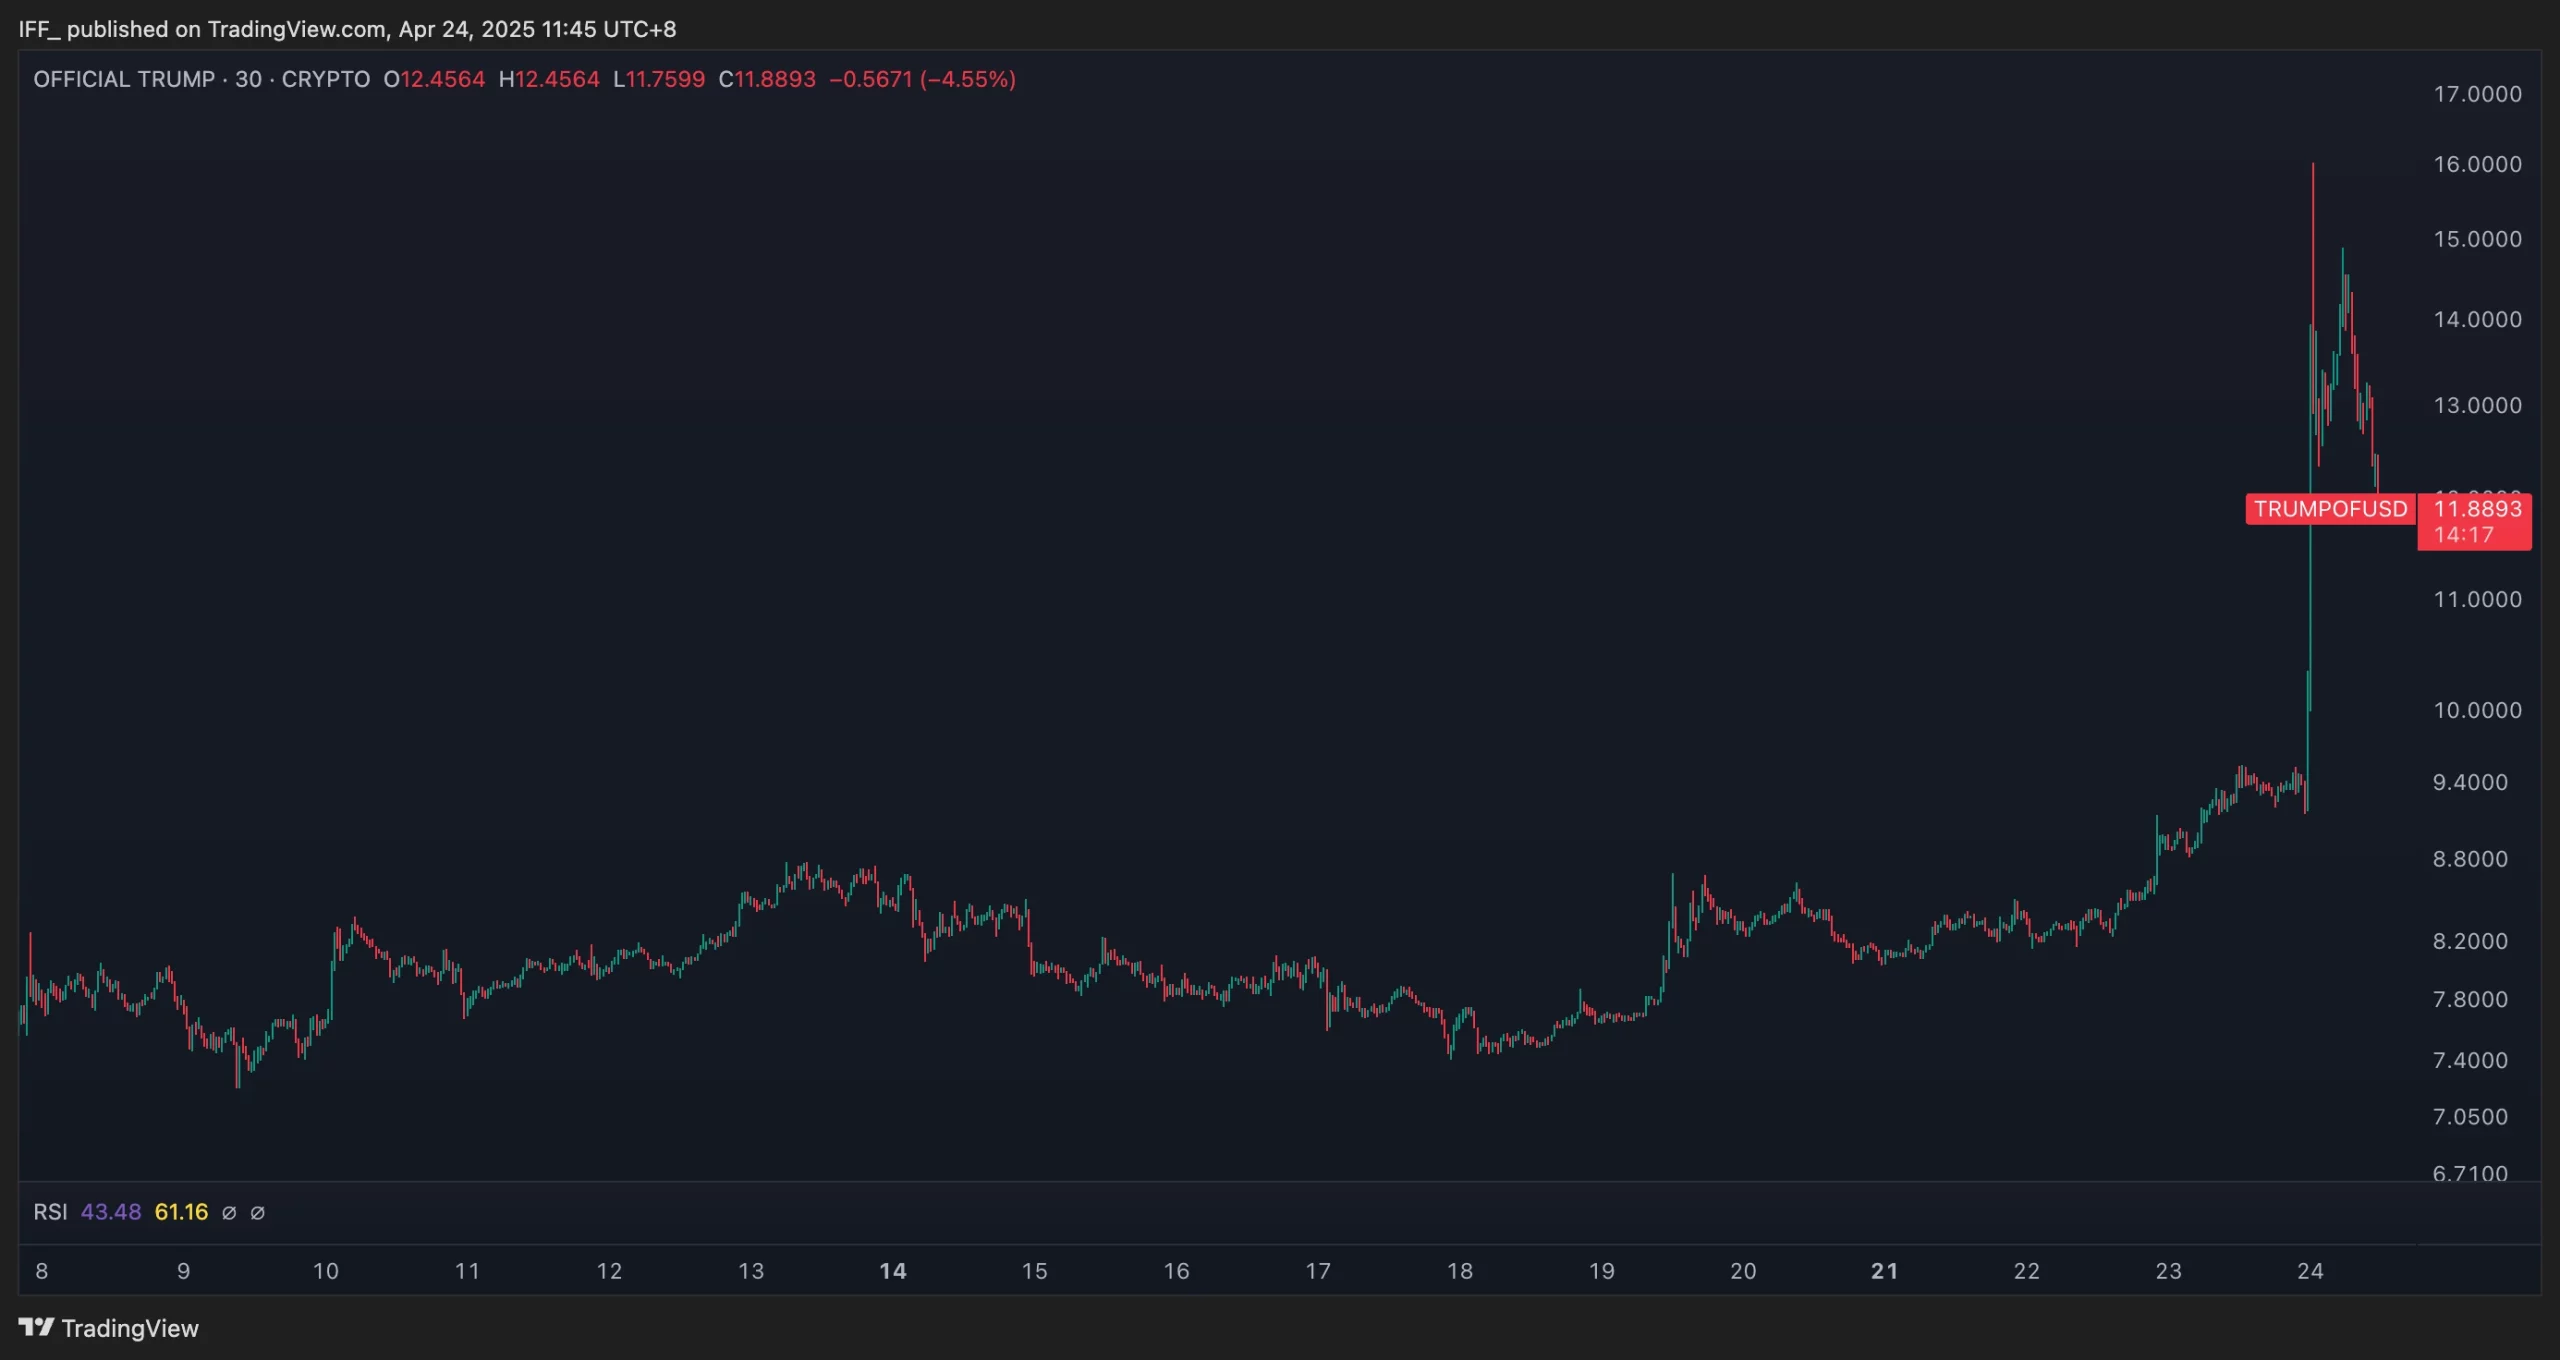Click the low value L11.7599
Screen dimensions: 2560x1360
(659, 79)
